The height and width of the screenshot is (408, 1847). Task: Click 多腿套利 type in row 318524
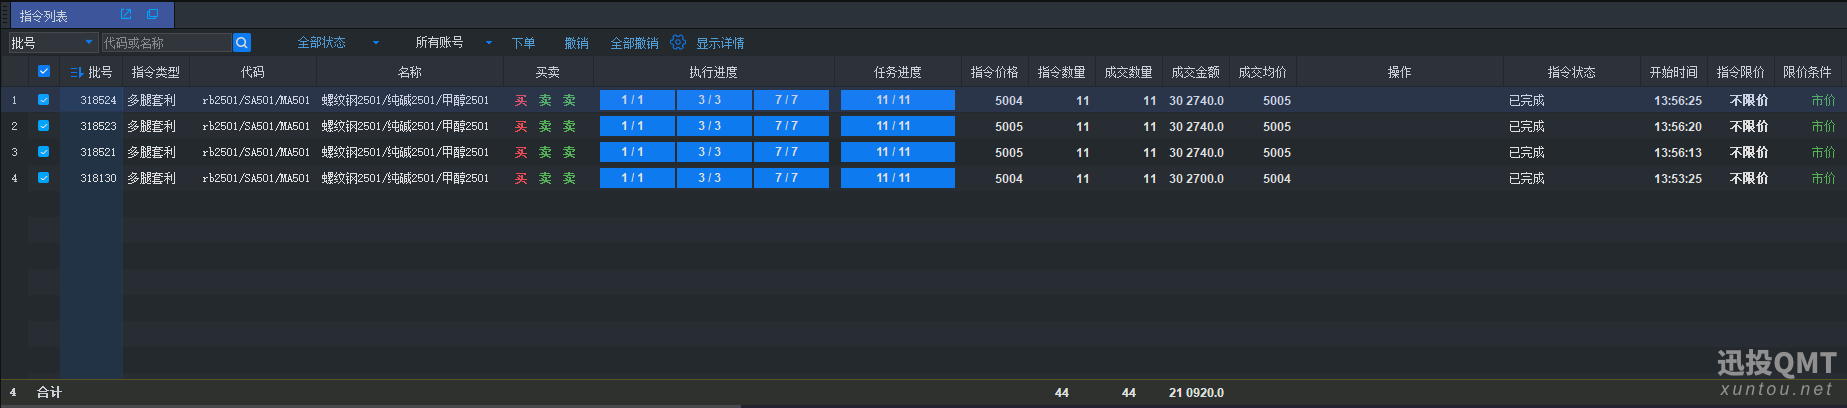pos(151,100)
